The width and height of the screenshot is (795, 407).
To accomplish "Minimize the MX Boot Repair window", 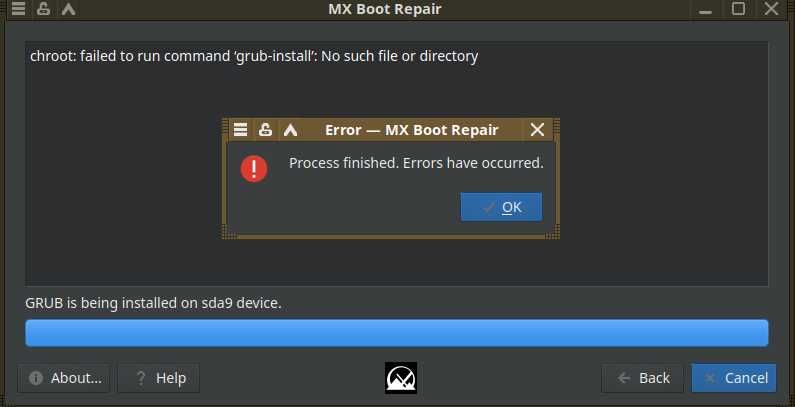I will [705, 9].
